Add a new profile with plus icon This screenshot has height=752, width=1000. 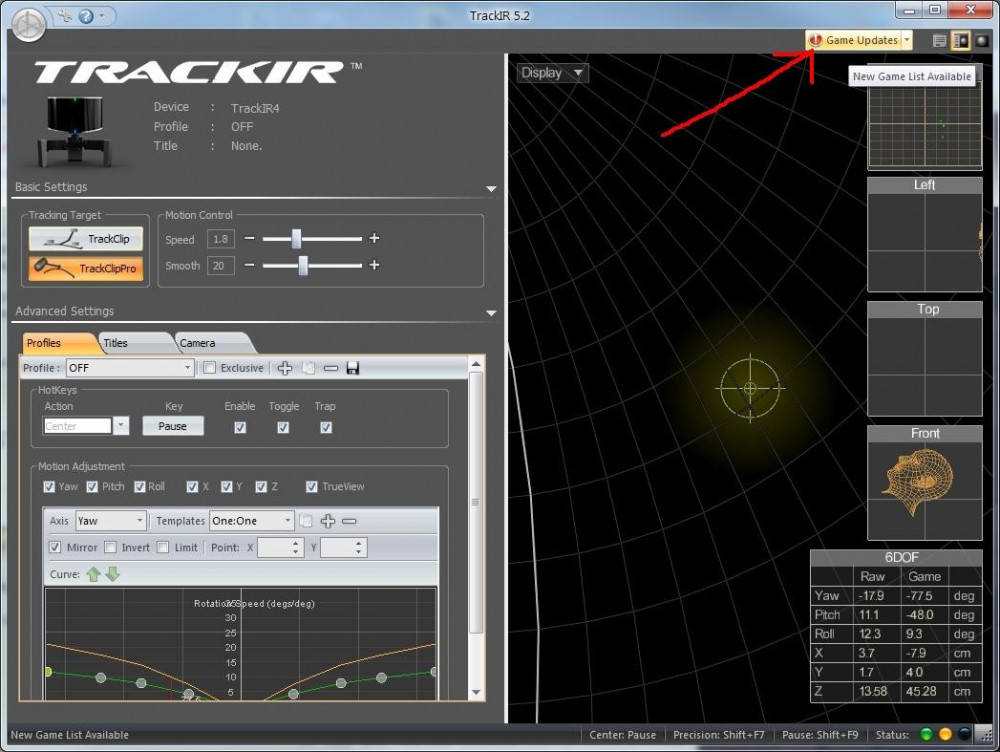click(285, 368)
